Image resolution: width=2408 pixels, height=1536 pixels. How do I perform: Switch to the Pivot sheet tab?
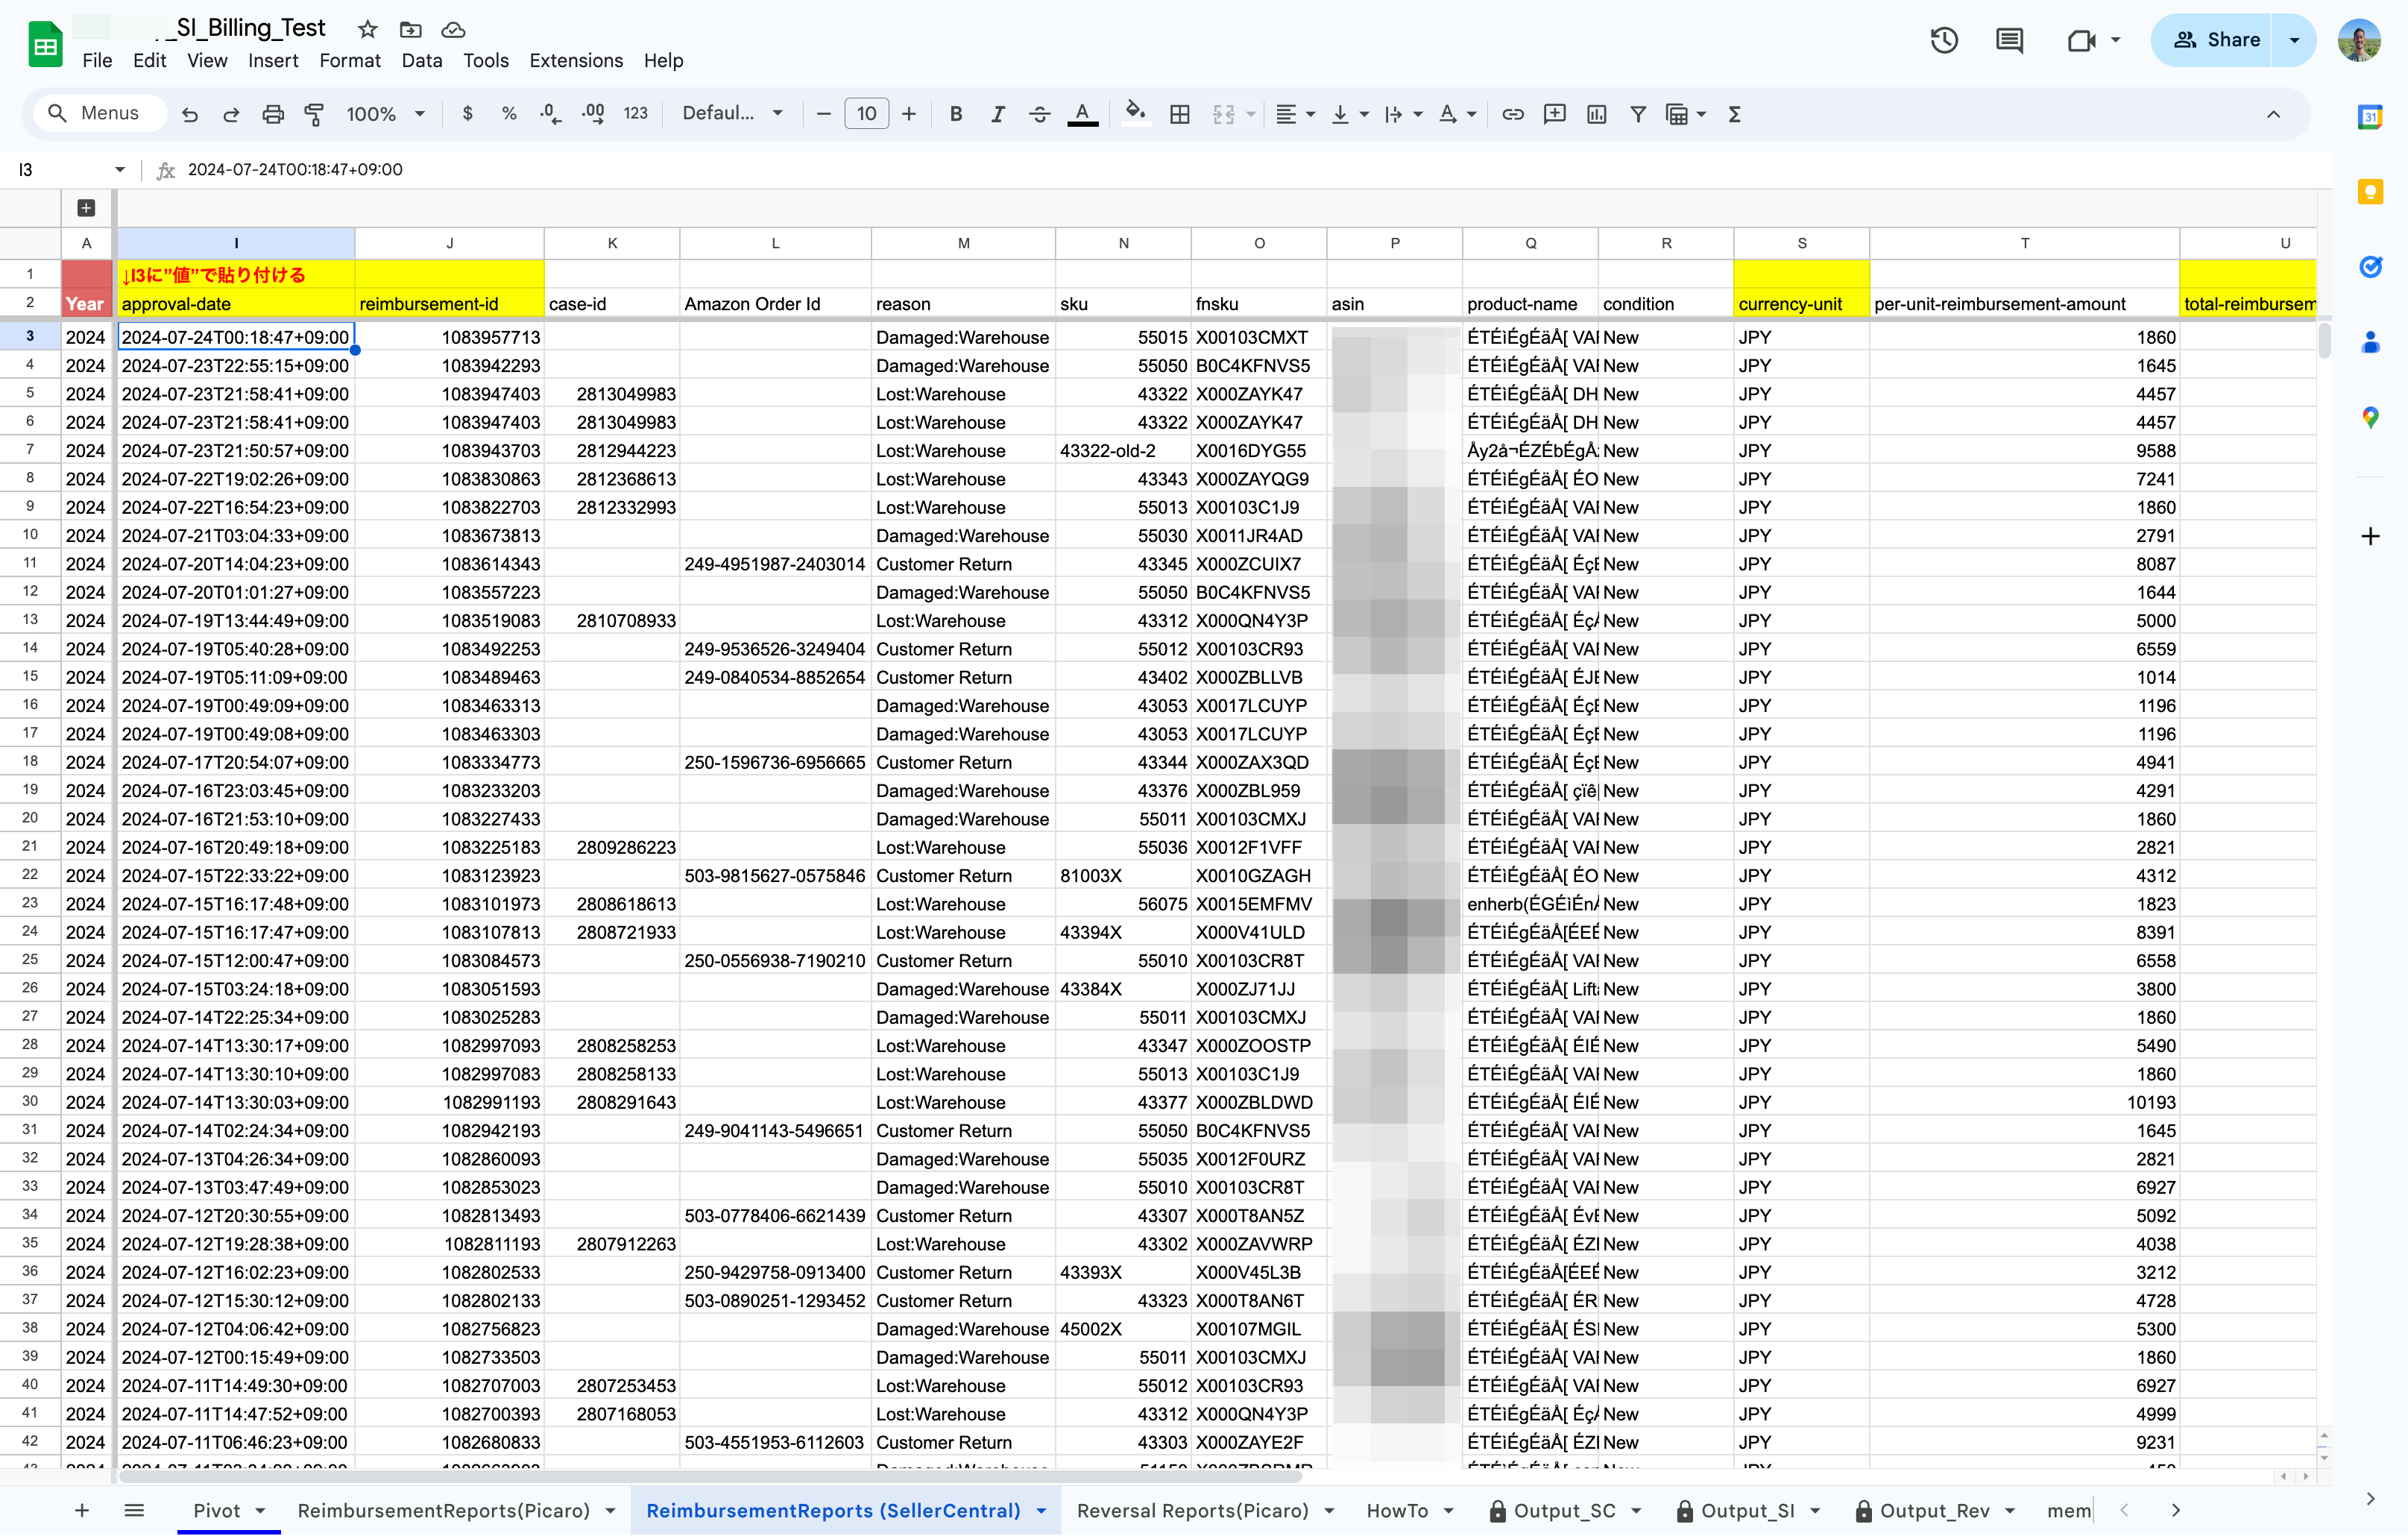coord(217,1510)
